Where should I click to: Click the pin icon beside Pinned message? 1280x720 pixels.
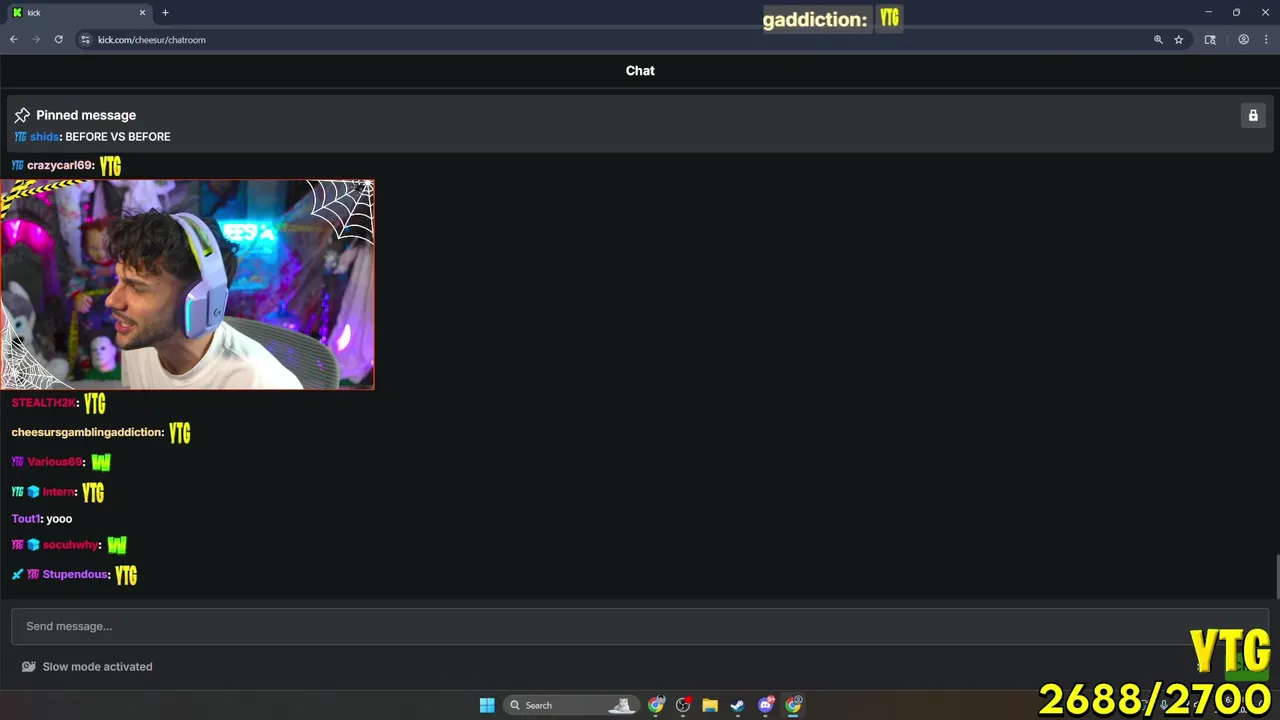pyautogui.click(x=22, y=115)
